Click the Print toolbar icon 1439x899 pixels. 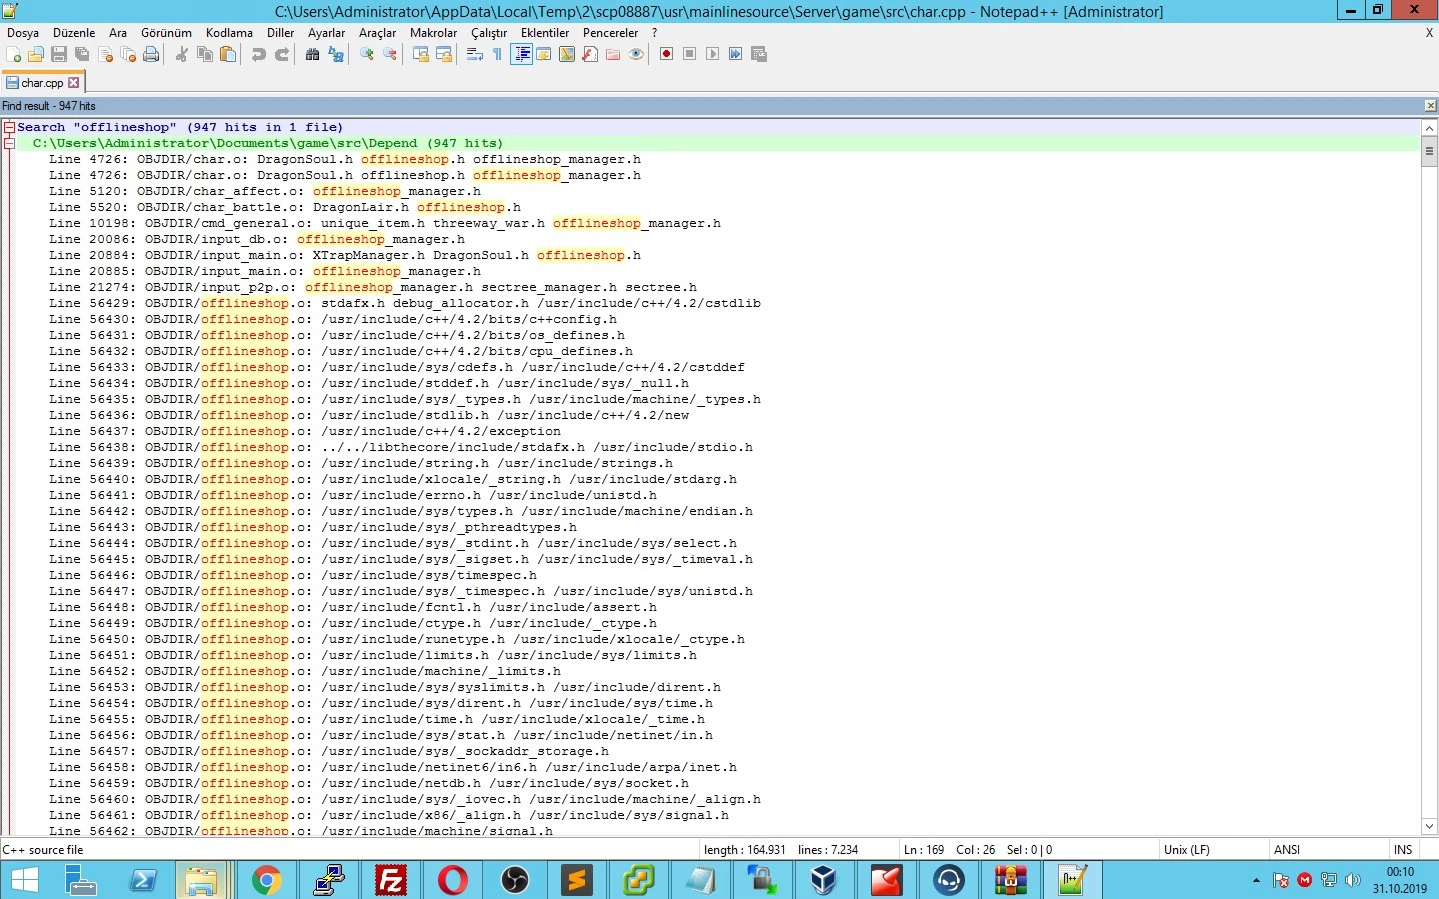click(151, 54)
